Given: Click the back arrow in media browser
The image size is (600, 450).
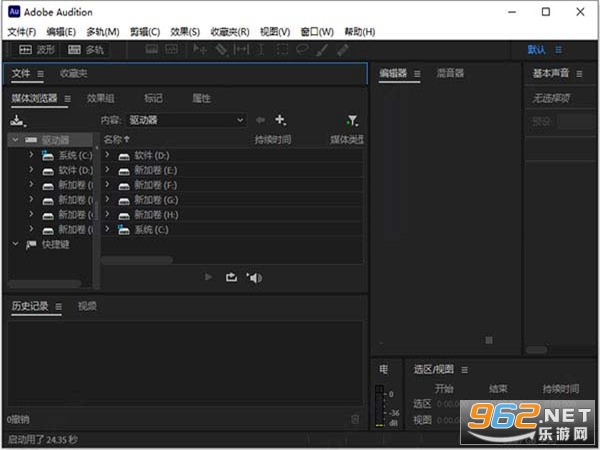Looking at the screenshot, I should (260, 120).
